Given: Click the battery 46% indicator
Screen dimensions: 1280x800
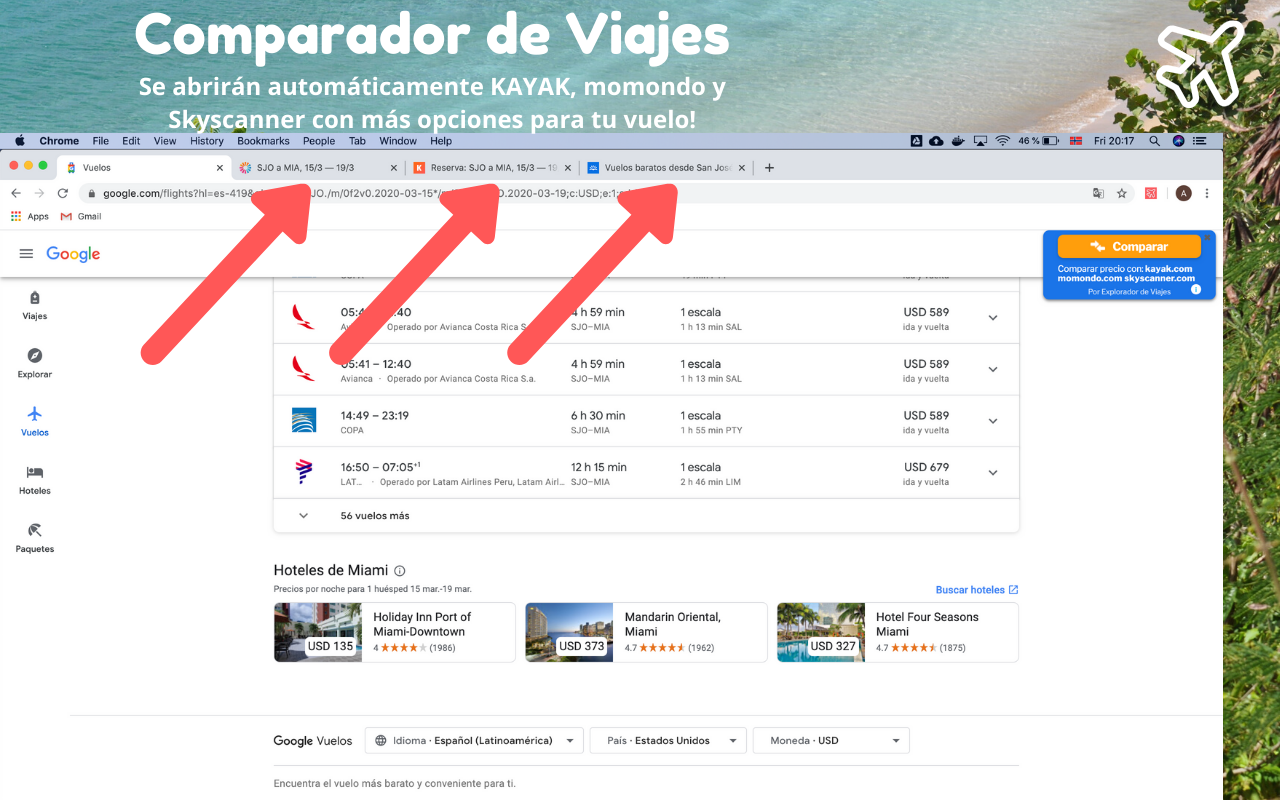Looking at the screenshot, I should pyautogui.click(x=1039, y=141).
